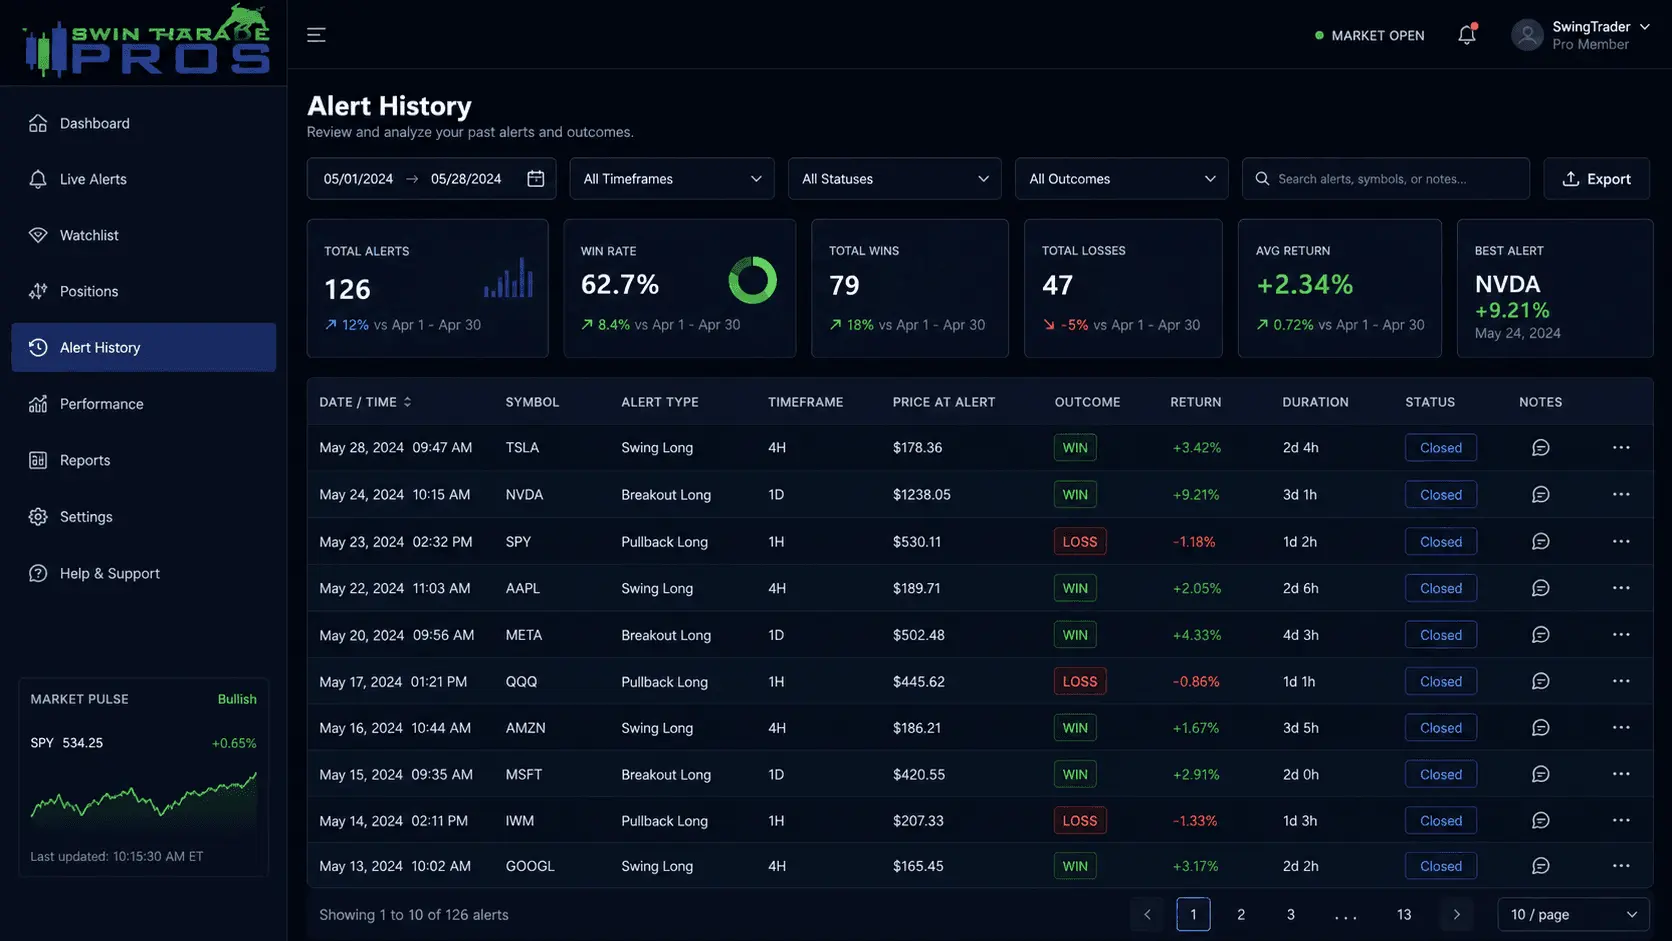This screenshot has width=1672, height=941.
Task: Click the search magnifier icon
Action: [x=1262, y=179]
